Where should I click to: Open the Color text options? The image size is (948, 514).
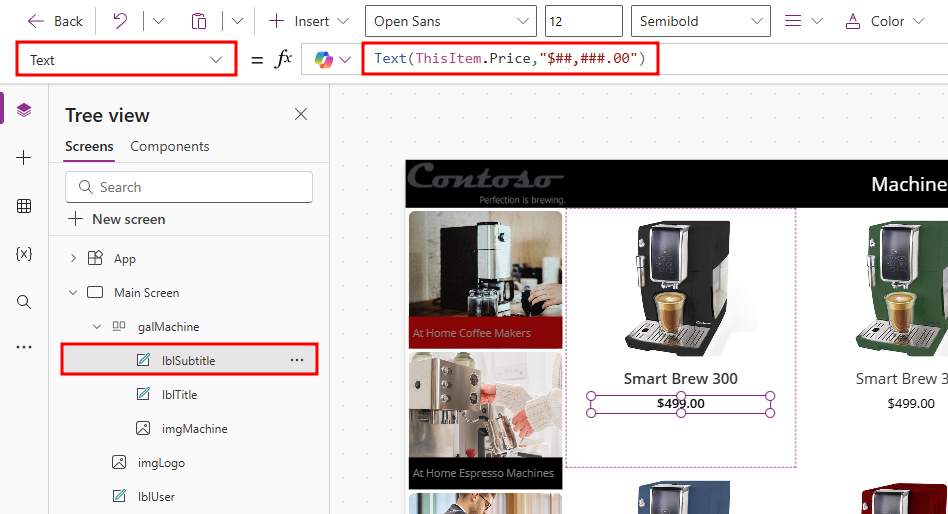[x=885, y=21]
